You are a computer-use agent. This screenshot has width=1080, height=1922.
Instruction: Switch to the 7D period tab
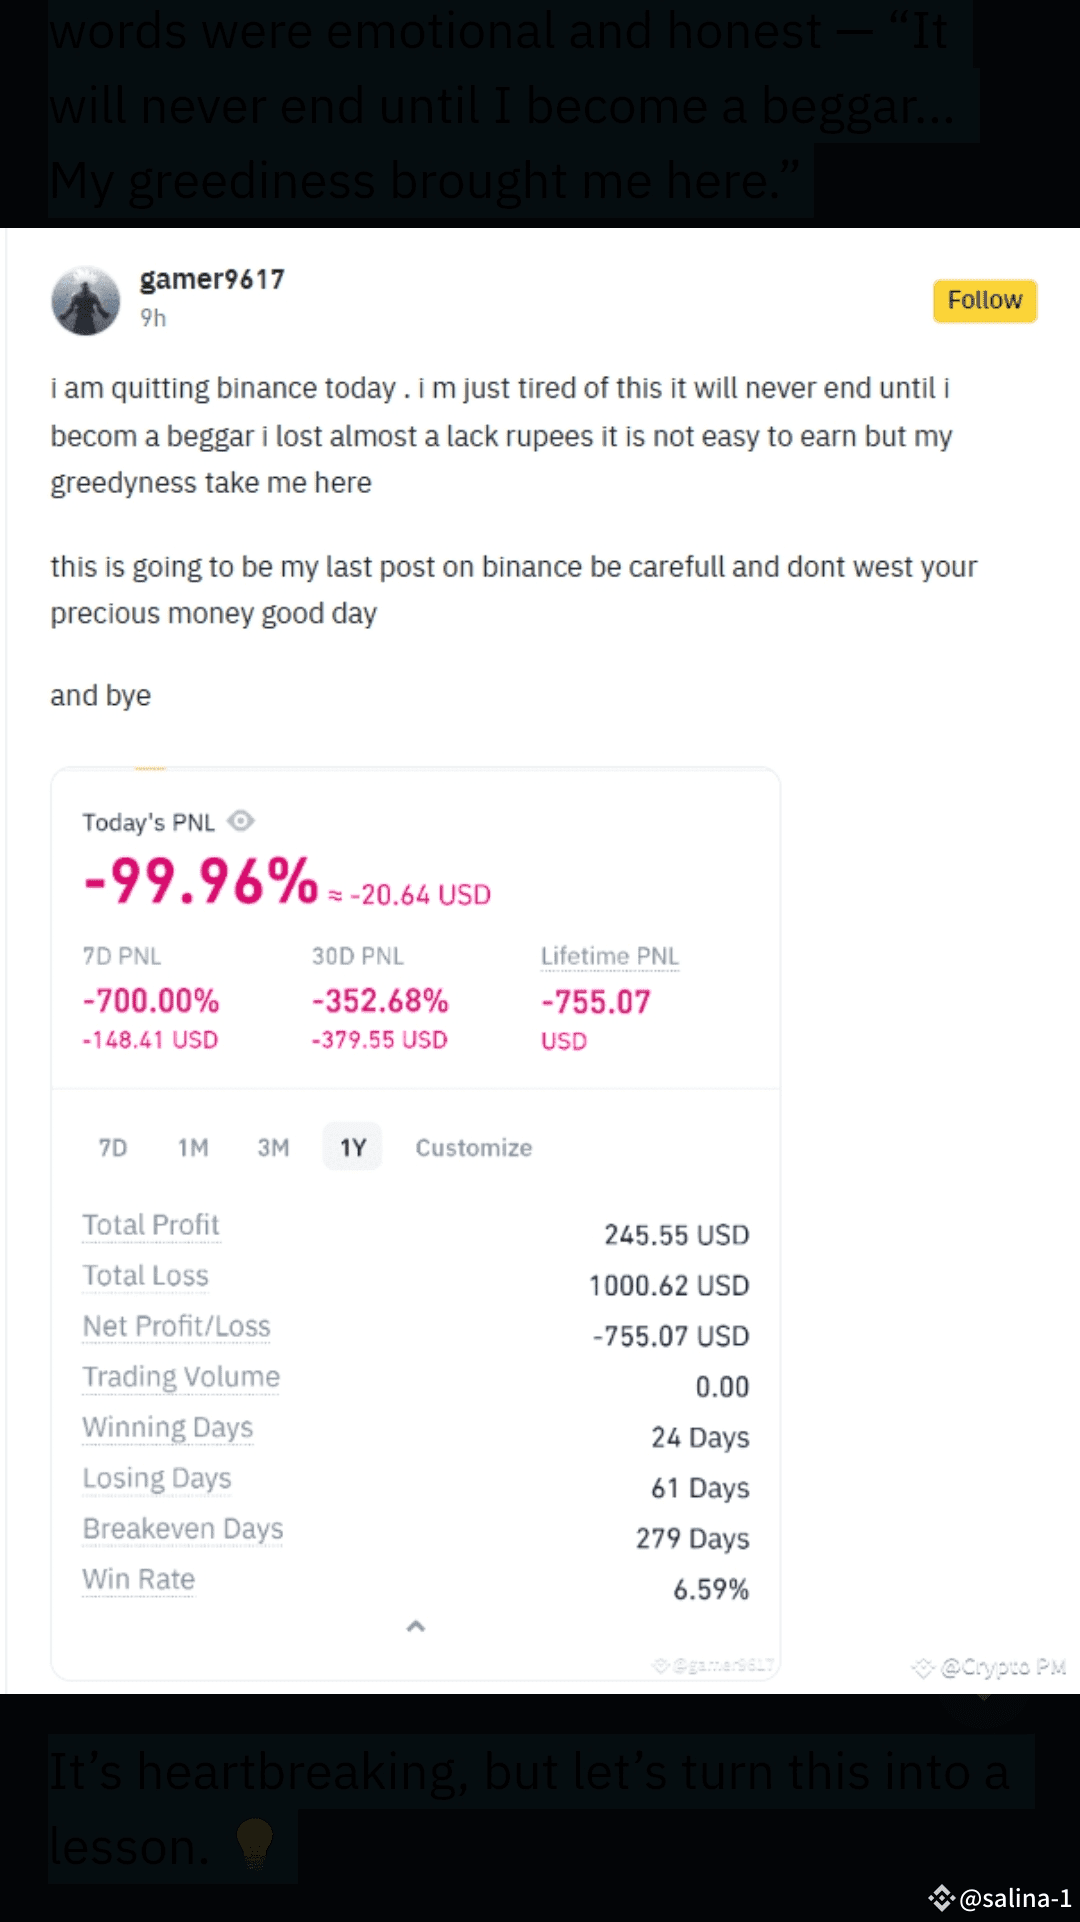[113, 1147]
